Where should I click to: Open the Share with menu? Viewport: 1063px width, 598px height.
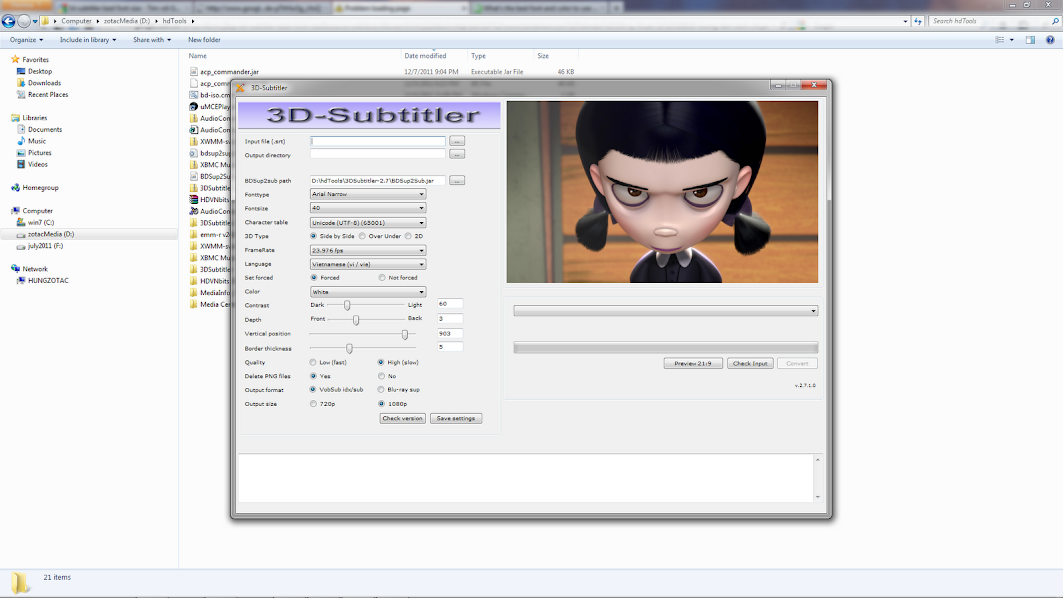click(152, 40)
